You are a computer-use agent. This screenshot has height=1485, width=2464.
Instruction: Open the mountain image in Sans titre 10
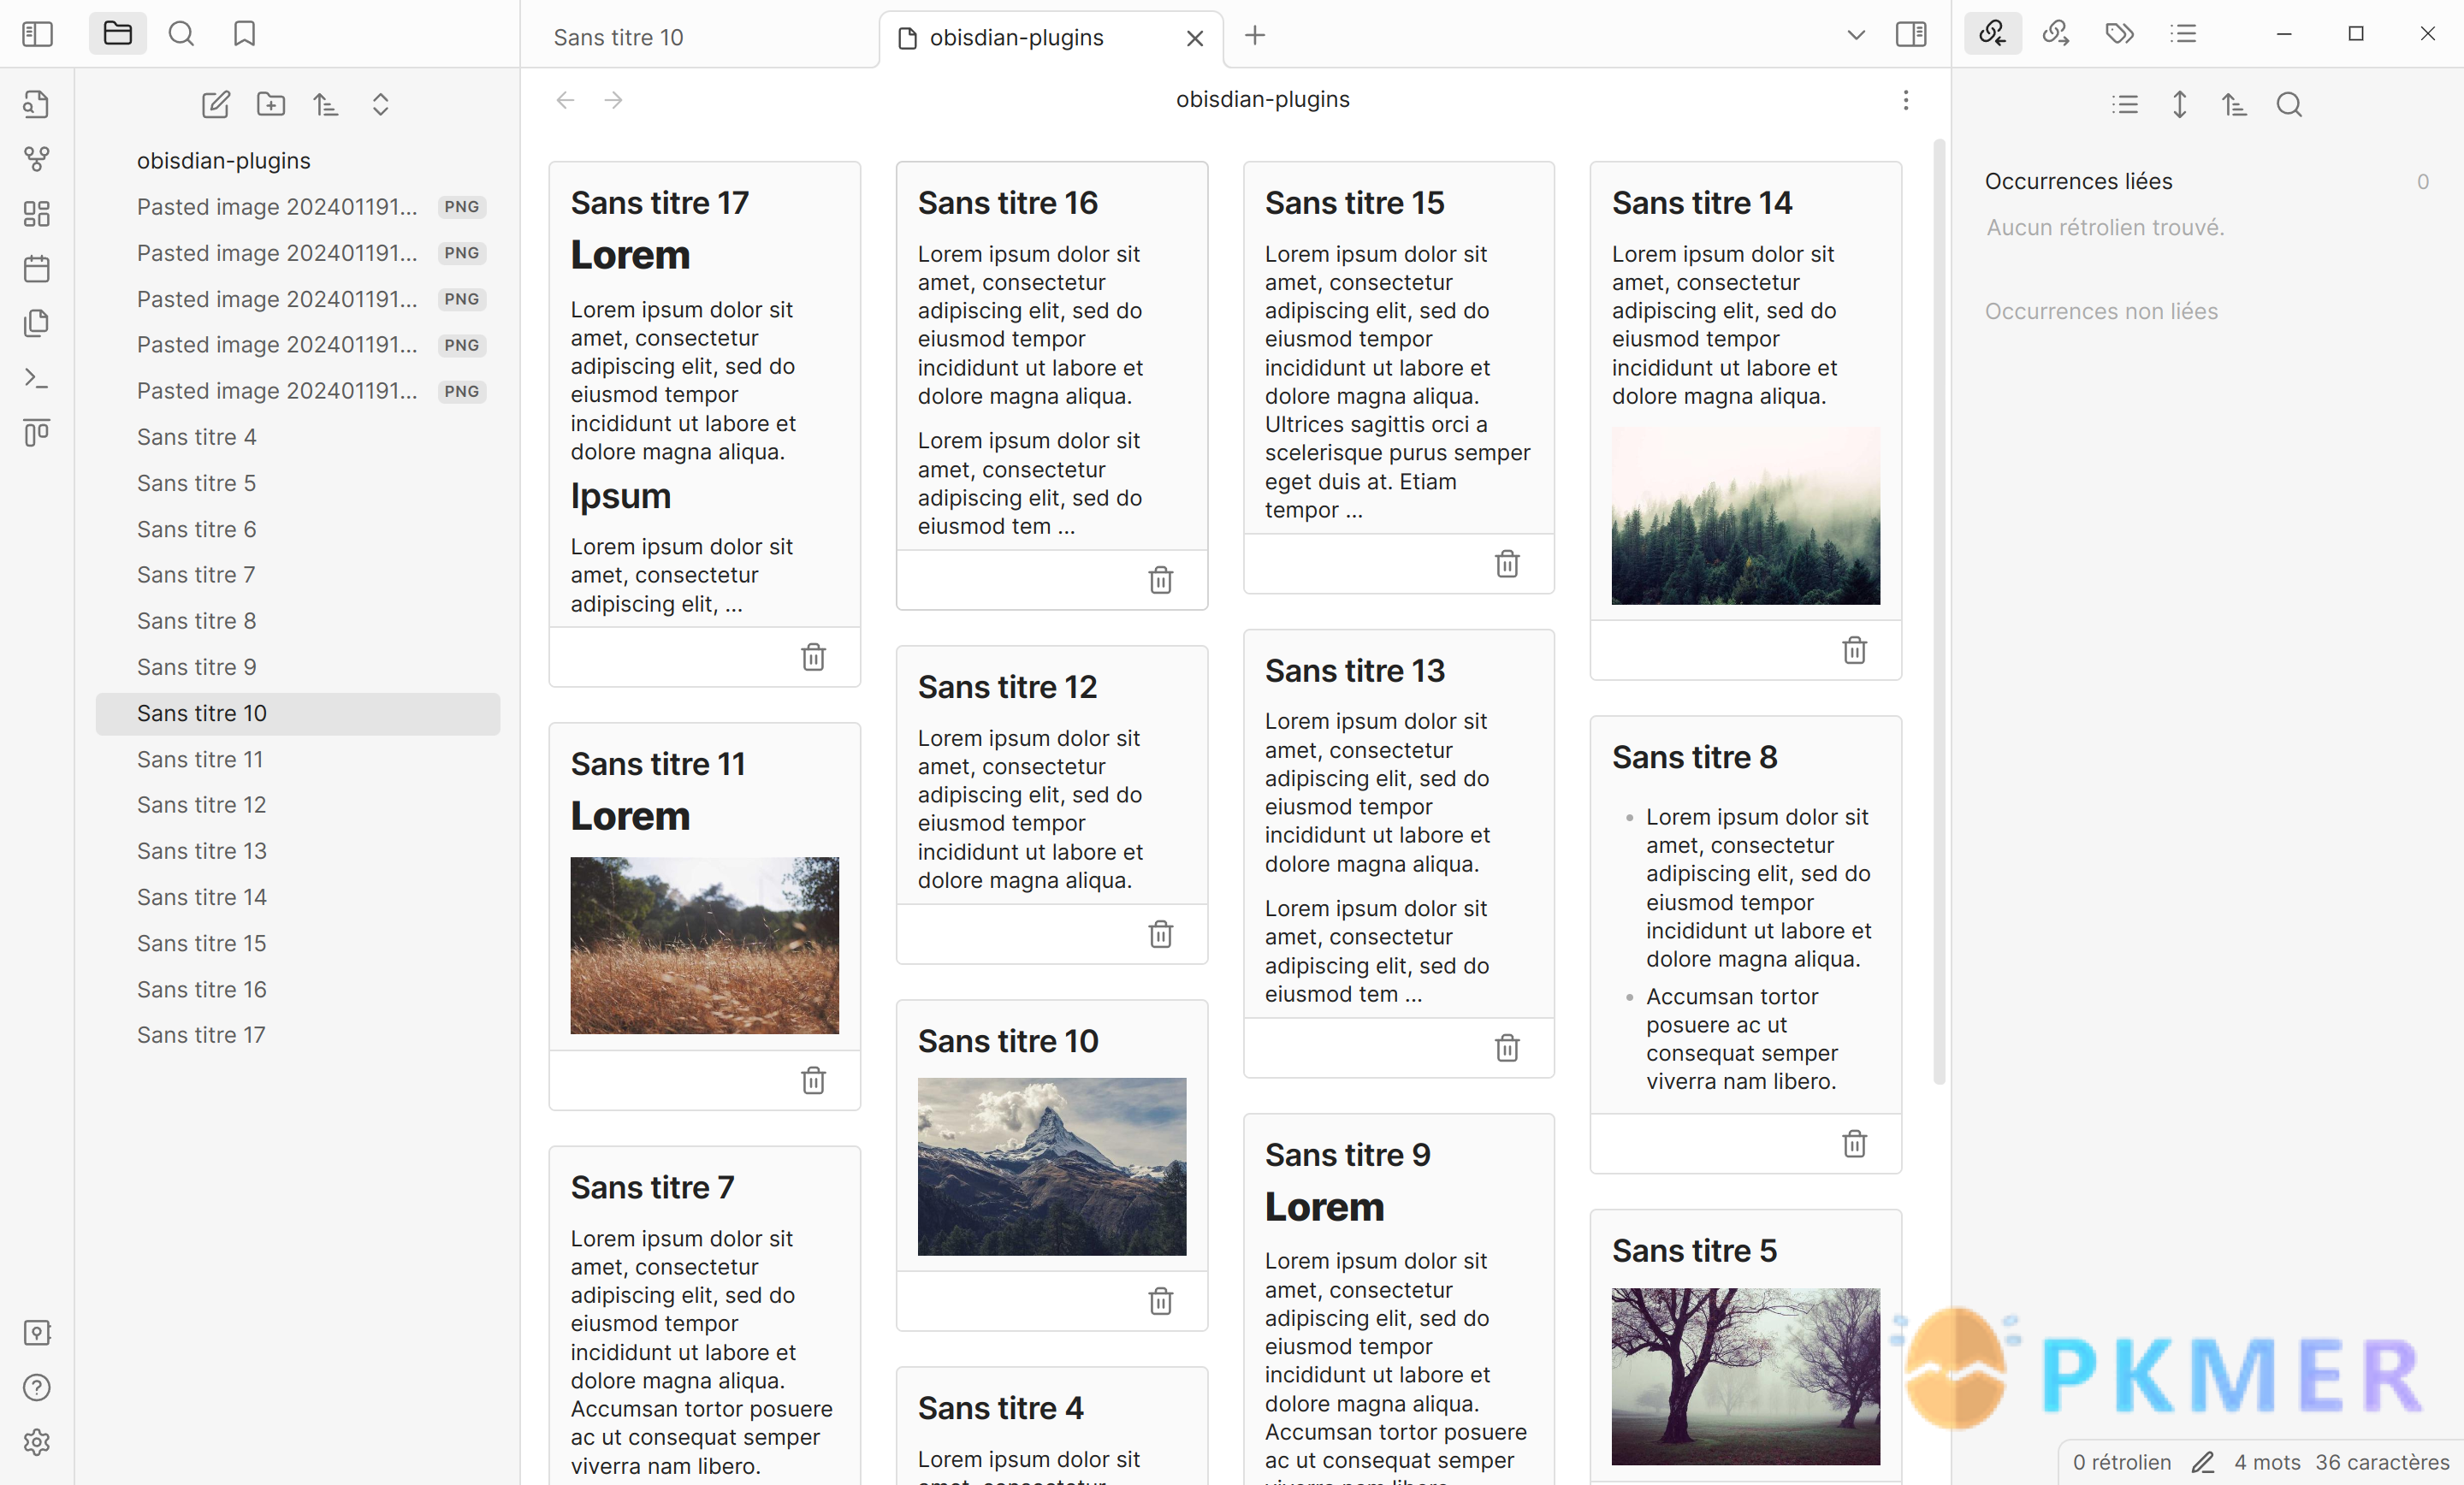1052,1166
